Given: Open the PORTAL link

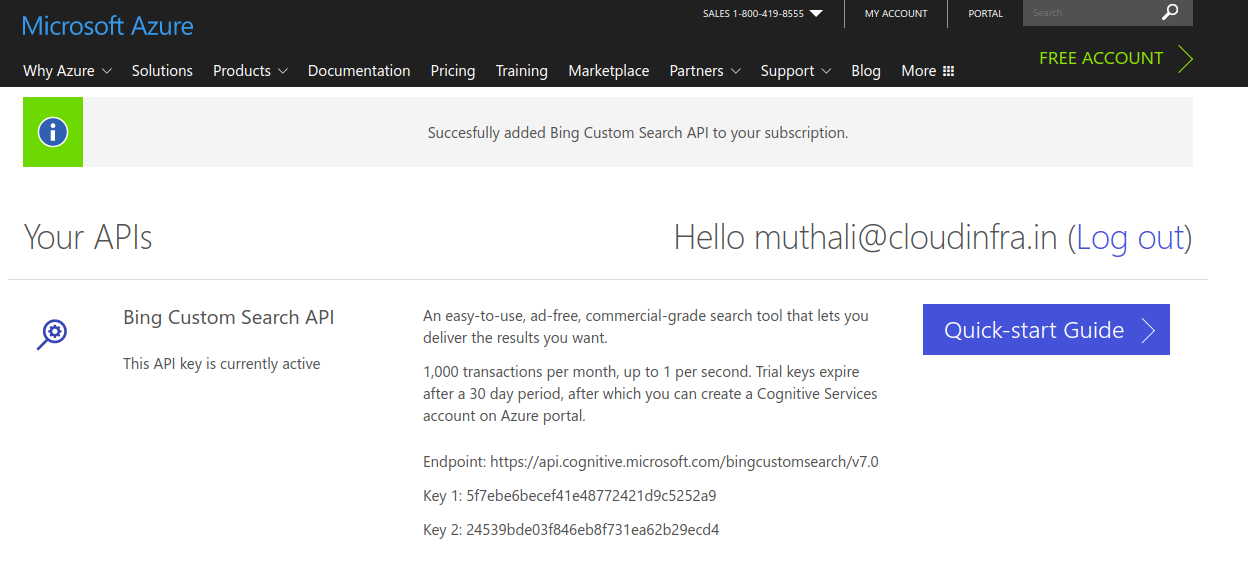Looking at the screenshot, I should click(x=985, y=13).
